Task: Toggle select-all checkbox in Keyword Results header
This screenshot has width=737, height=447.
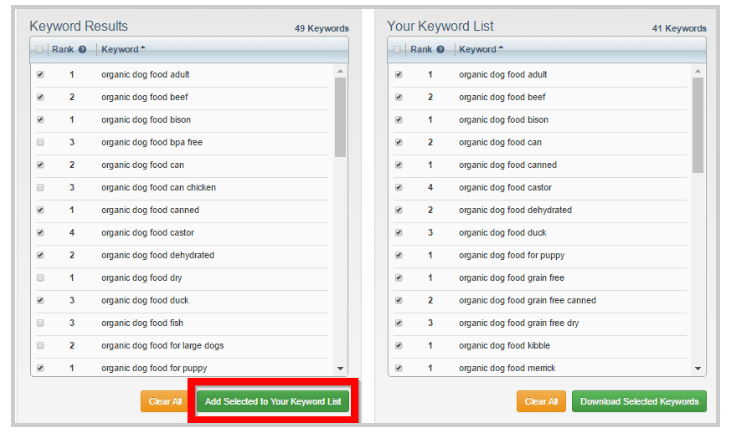Action: point(39,49)
